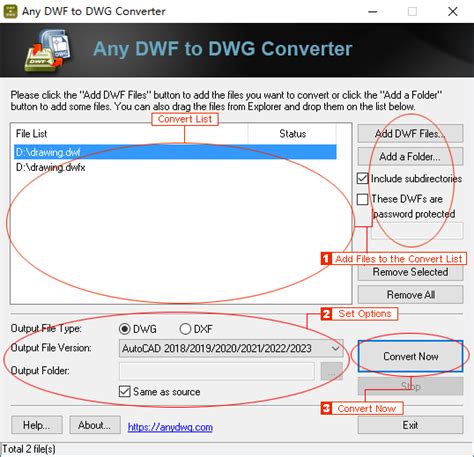Click the Add DWF Files button
The image size is (474, 457).
(410, 134)
